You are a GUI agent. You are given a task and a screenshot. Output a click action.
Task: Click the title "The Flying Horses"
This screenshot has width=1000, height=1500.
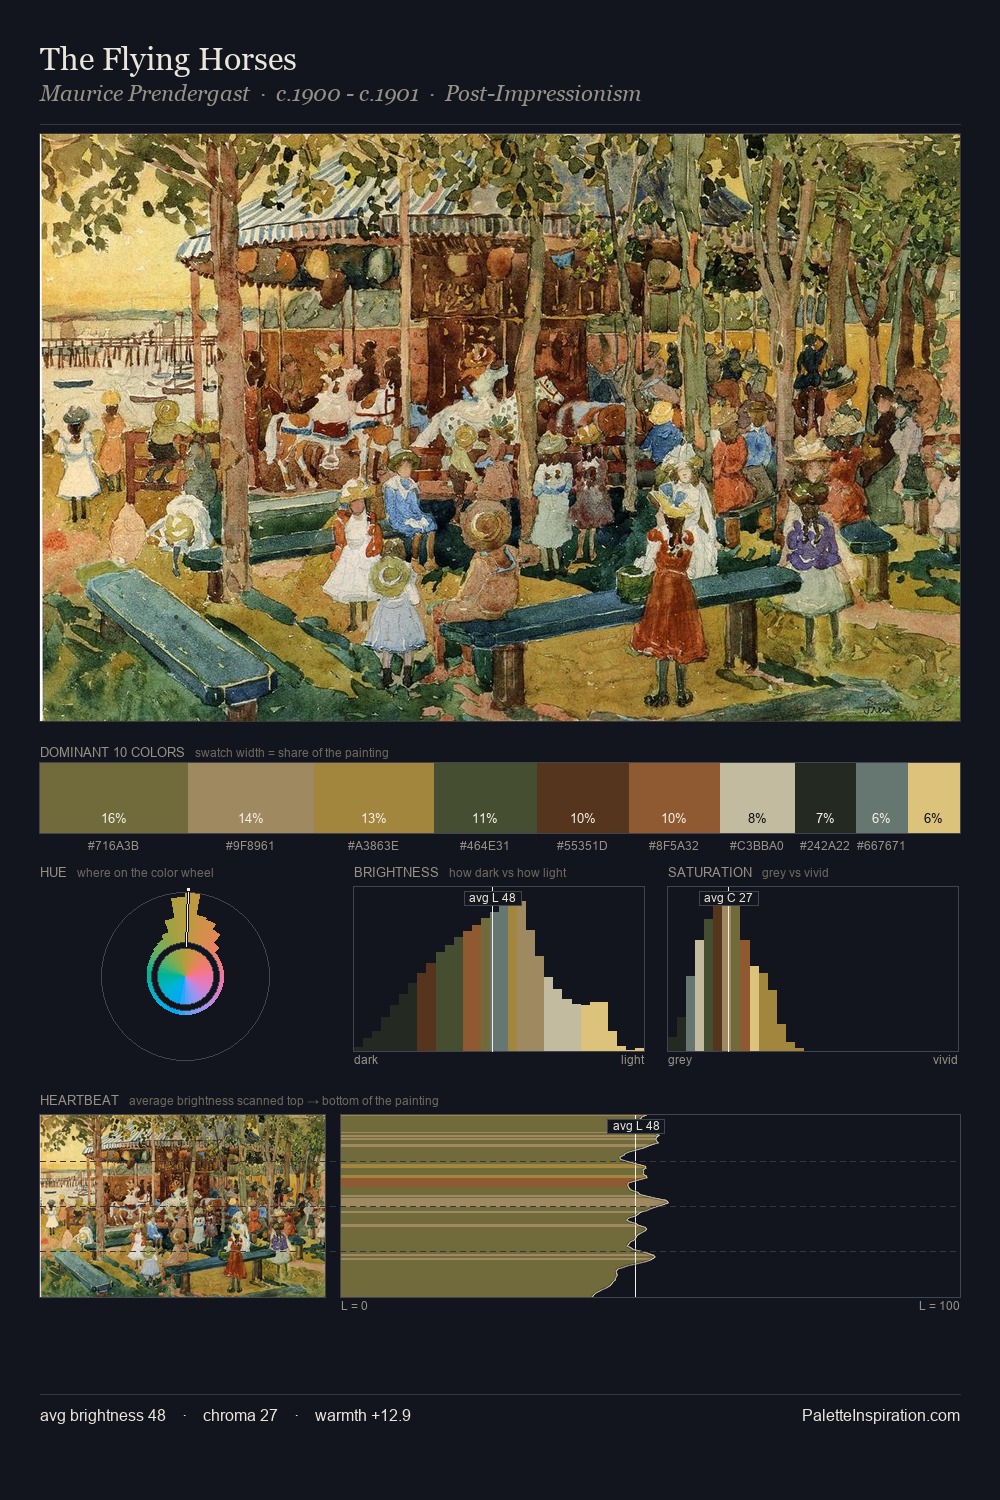click(x=168, y=60)
